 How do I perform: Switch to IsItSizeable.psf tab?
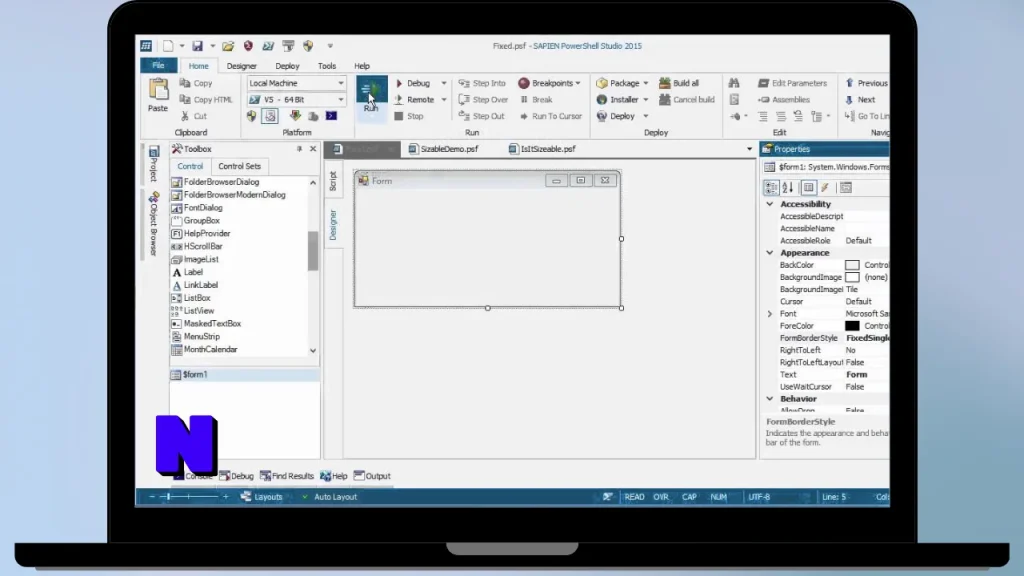tap(542, 149)
